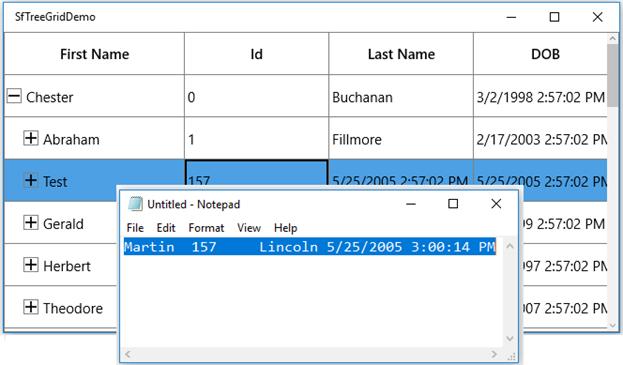
Task: Close the Notepad window
Action: pos(496,204)
